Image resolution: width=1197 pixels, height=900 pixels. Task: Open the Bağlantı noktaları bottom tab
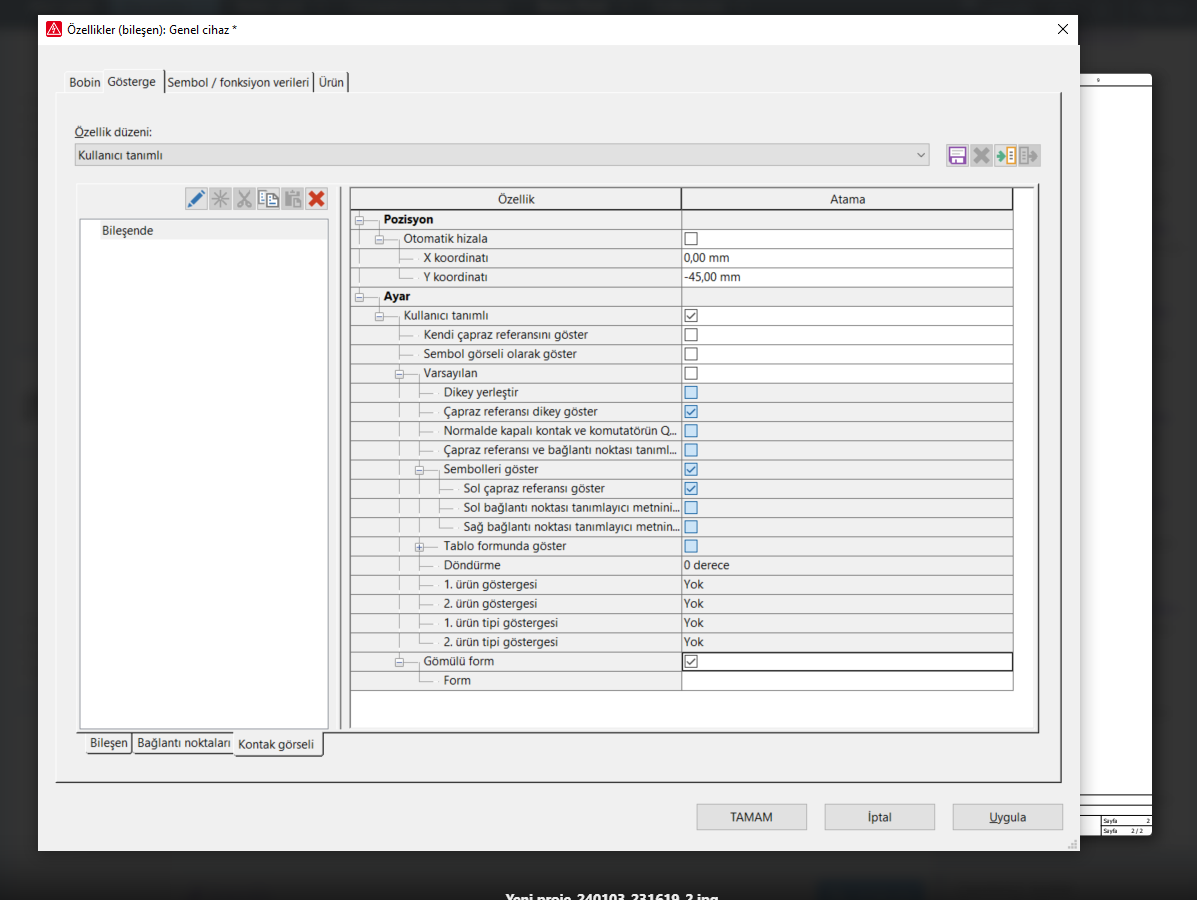tap(184, 743)
